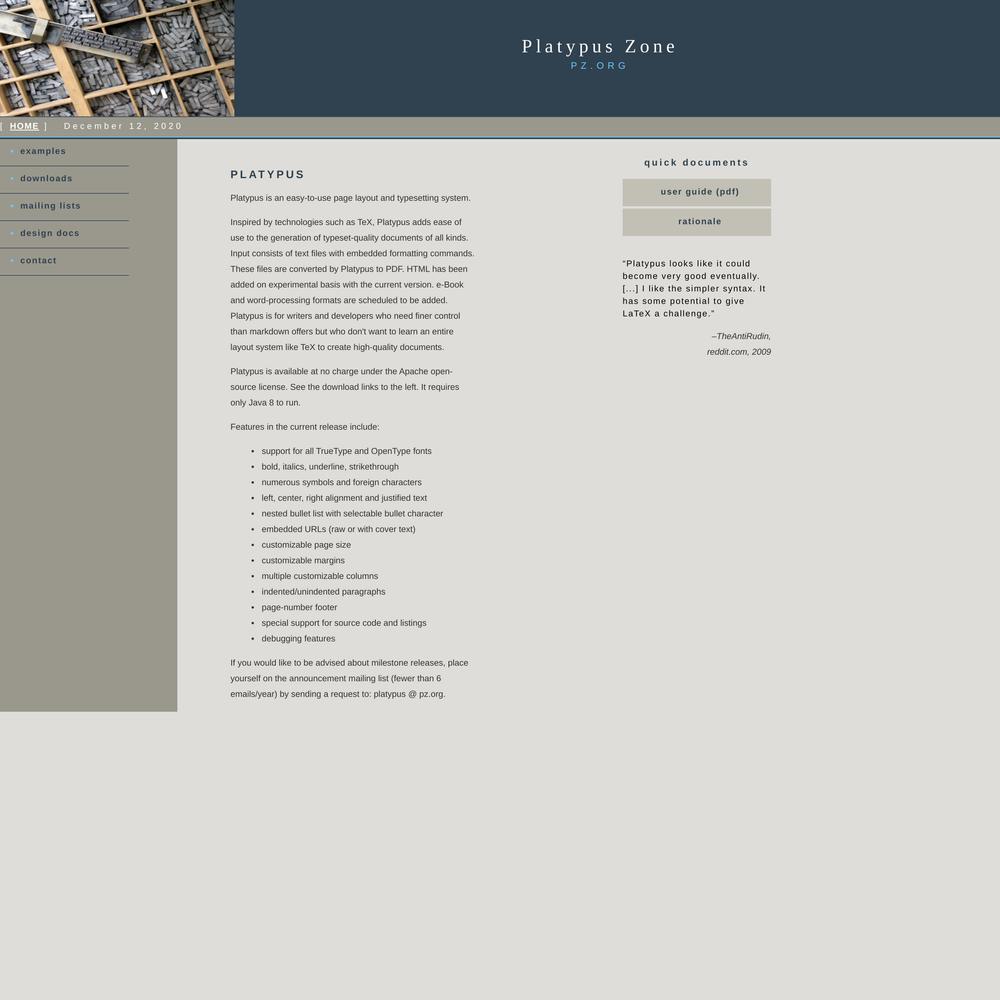The height and width of the screenshot is (1000, 1000).
Task: Click the 'Platypus looks like it could' quote
Action: click(694, 288)
